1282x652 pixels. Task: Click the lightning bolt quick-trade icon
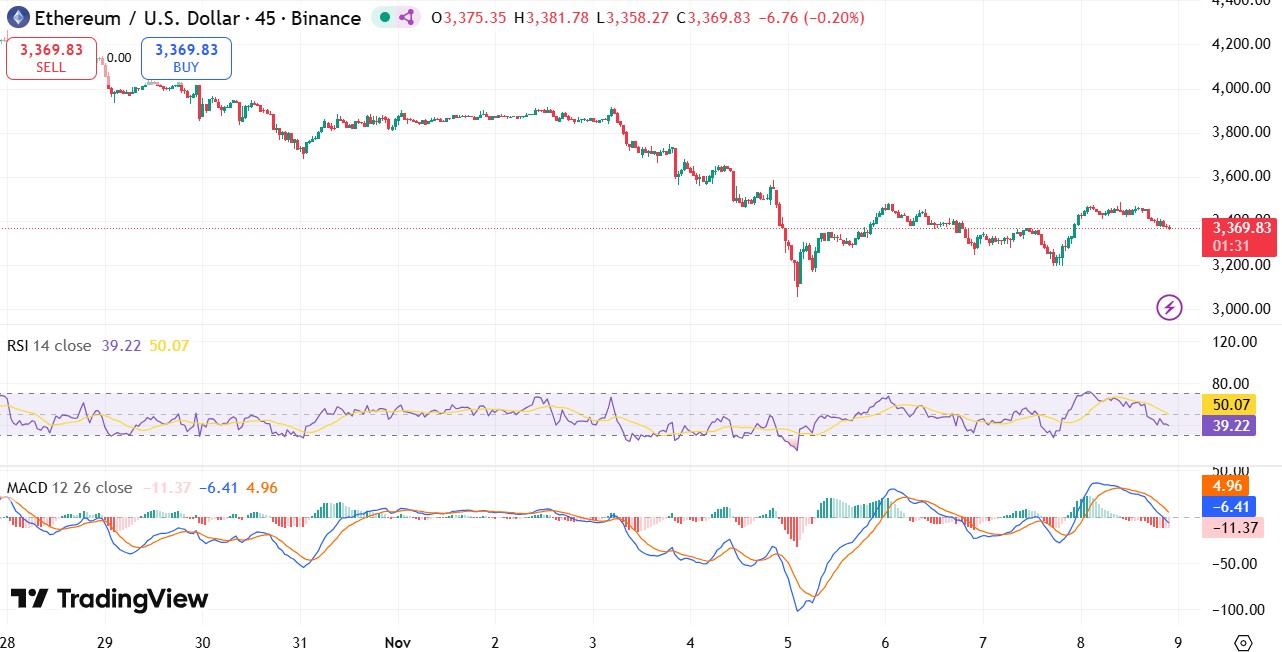coord(1168,307)
